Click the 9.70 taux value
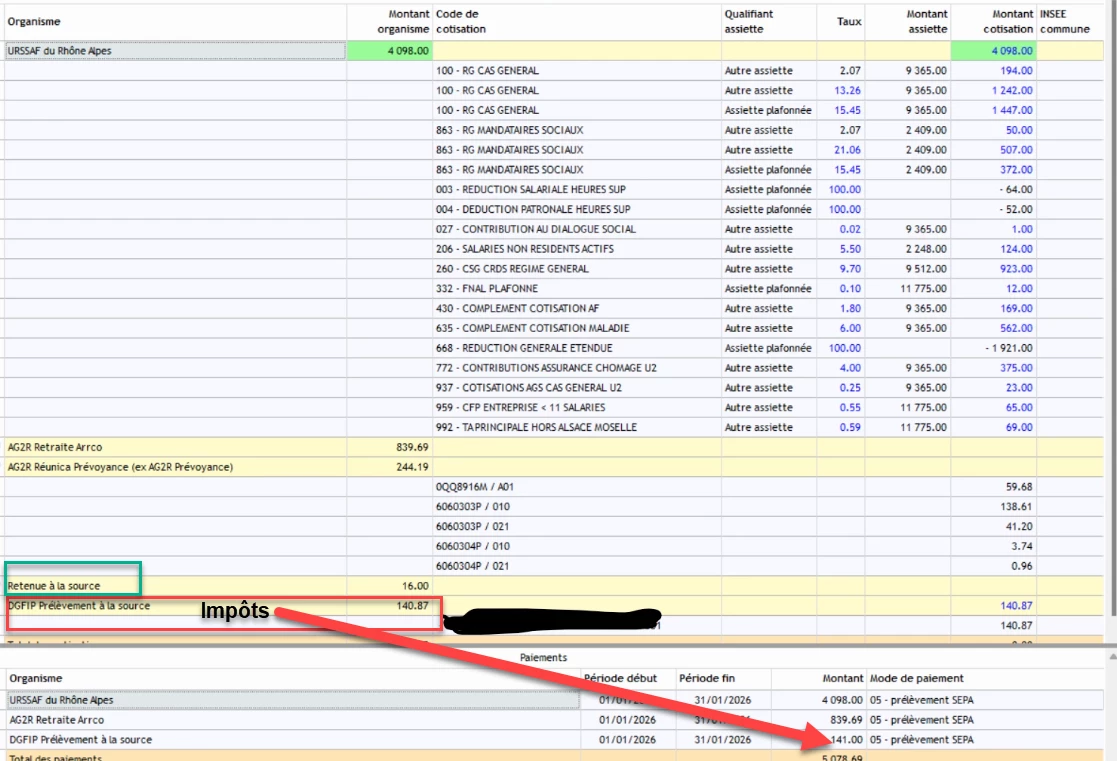Viewport: 1117px width, 761px height. tap(850, 269)
